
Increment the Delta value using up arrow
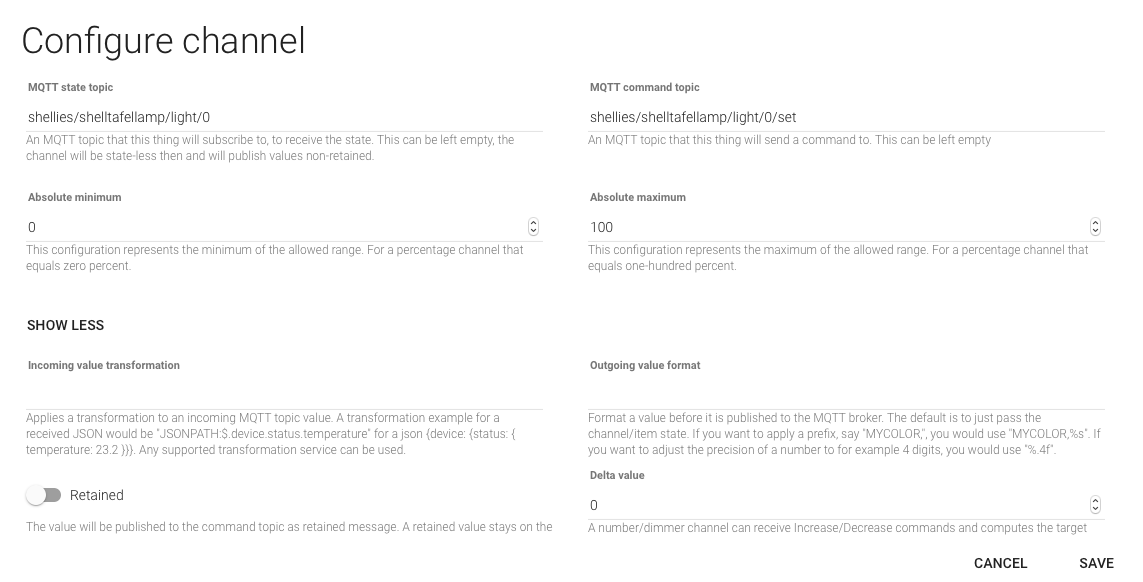(x=1095, y=501)
